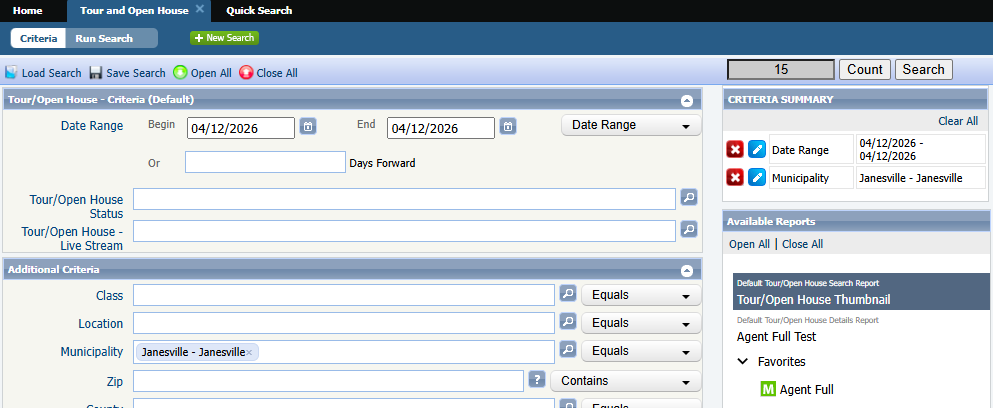This screenshot has width=993, height=408.
Task: Open the End date calendar picker
Action: pyautogui.click(x=508, y=127)
